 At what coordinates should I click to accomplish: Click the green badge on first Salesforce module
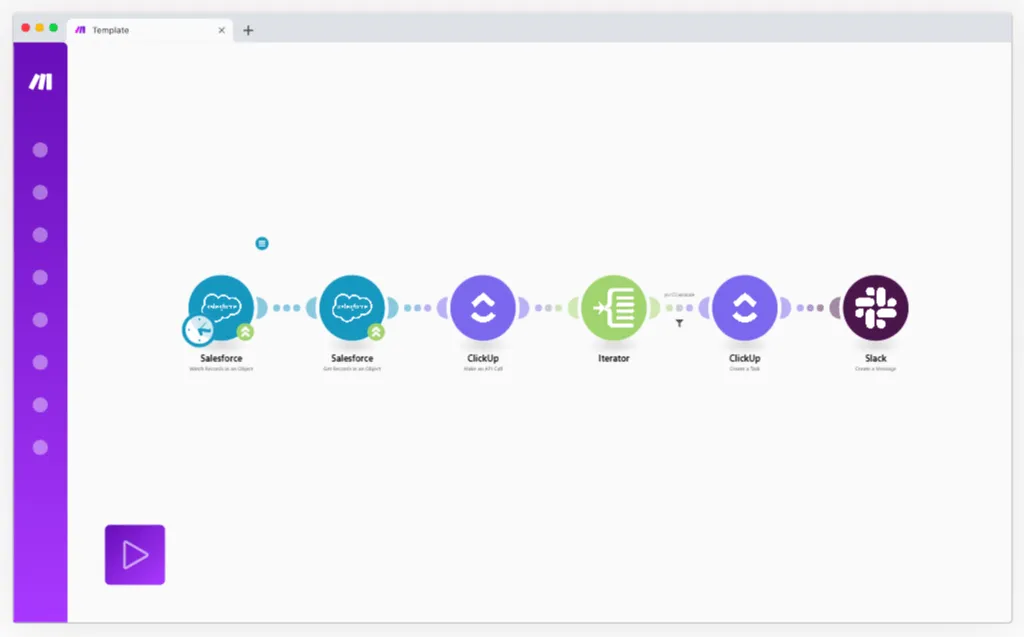click(x=246, y=332)
